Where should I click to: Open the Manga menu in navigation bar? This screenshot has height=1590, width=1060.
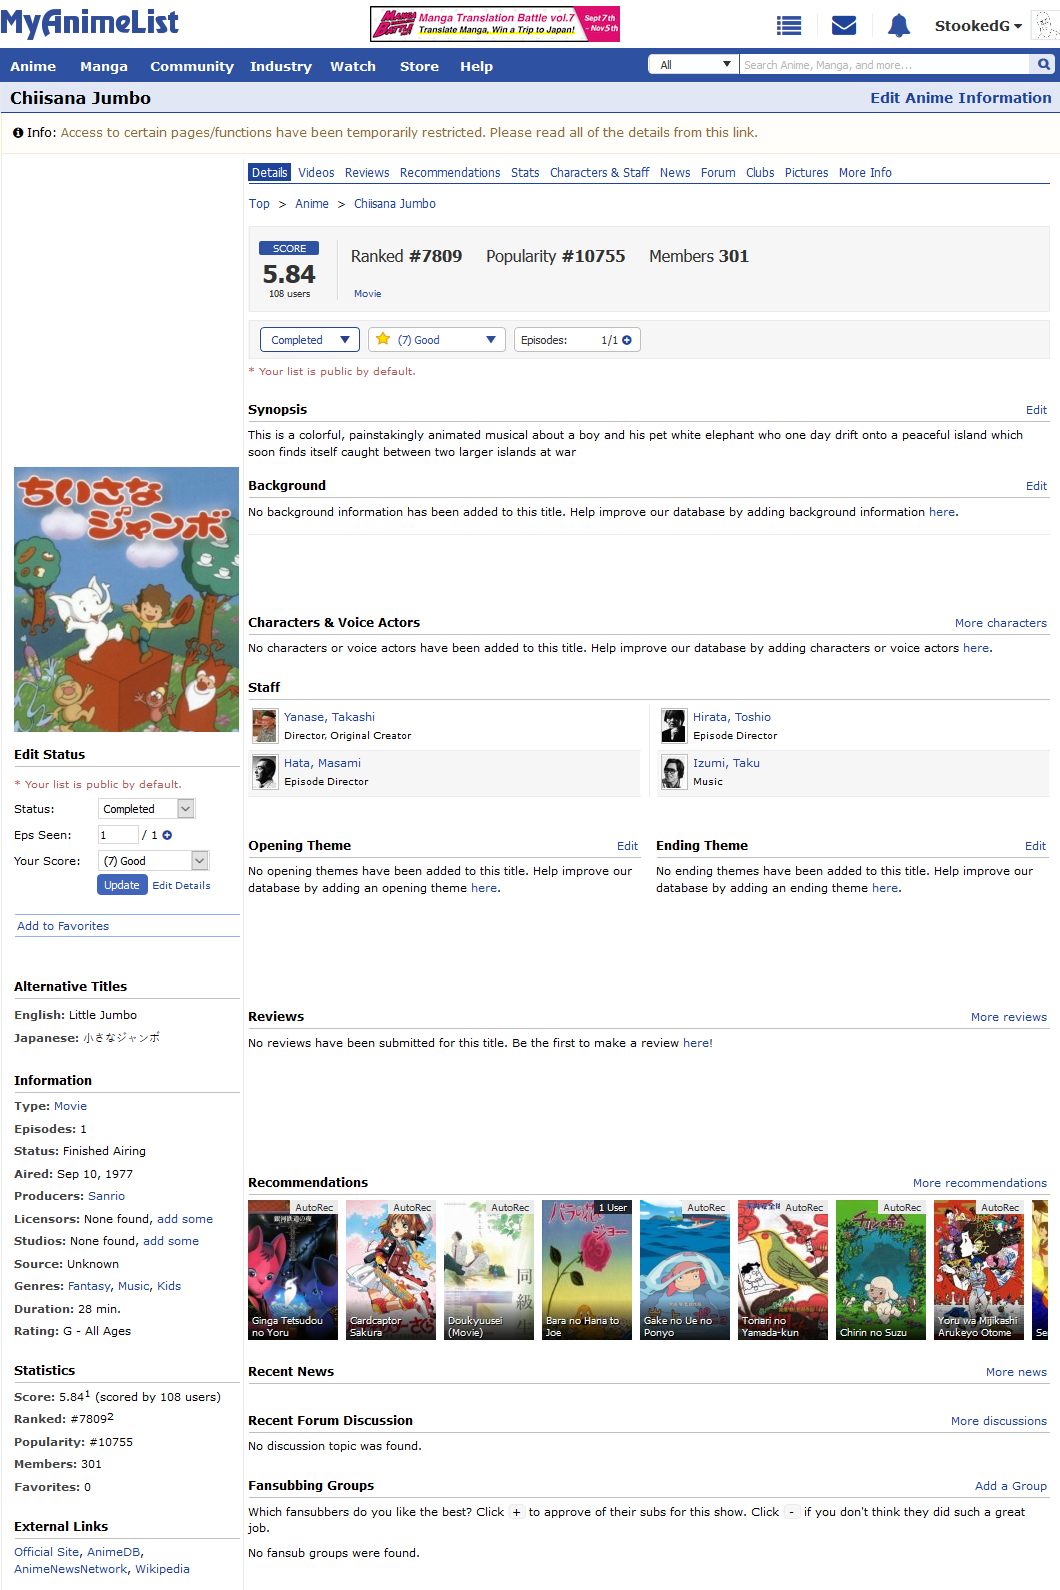tap(104, 67)
